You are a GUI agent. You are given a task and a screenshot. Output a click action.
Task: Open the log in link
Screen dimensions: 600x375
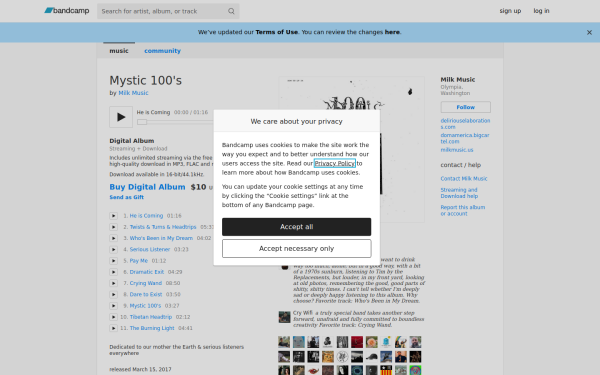click(x=541, y=11)
